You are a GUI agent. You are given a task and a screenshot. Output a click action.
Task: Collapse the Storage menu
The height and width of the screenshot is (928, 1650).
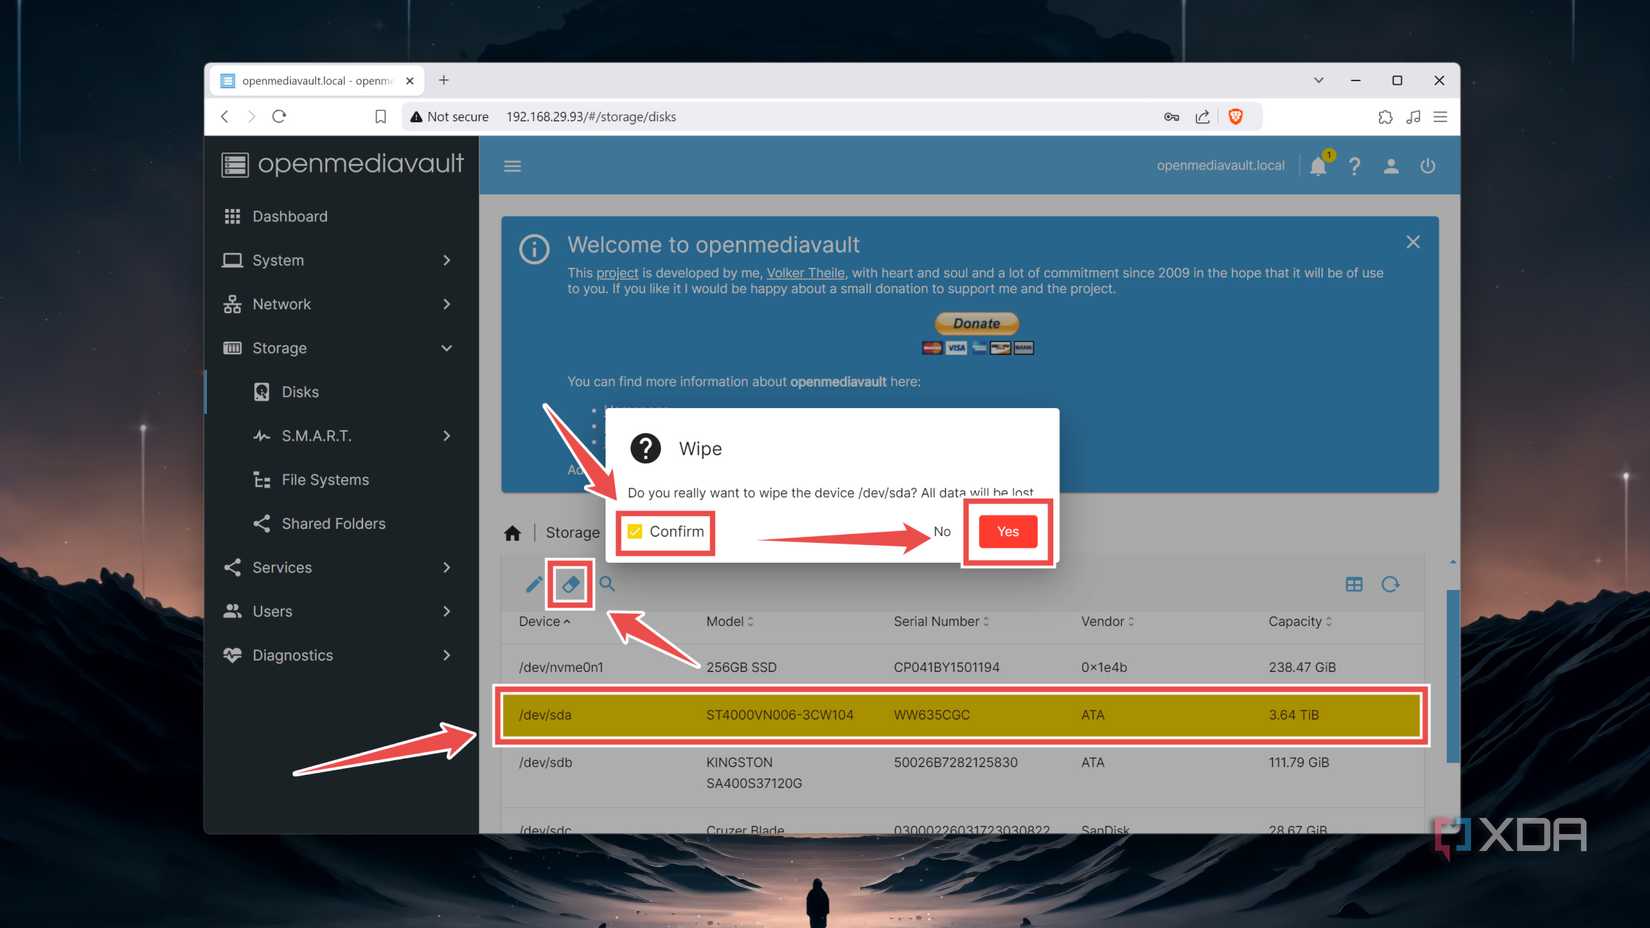point(341,348)
